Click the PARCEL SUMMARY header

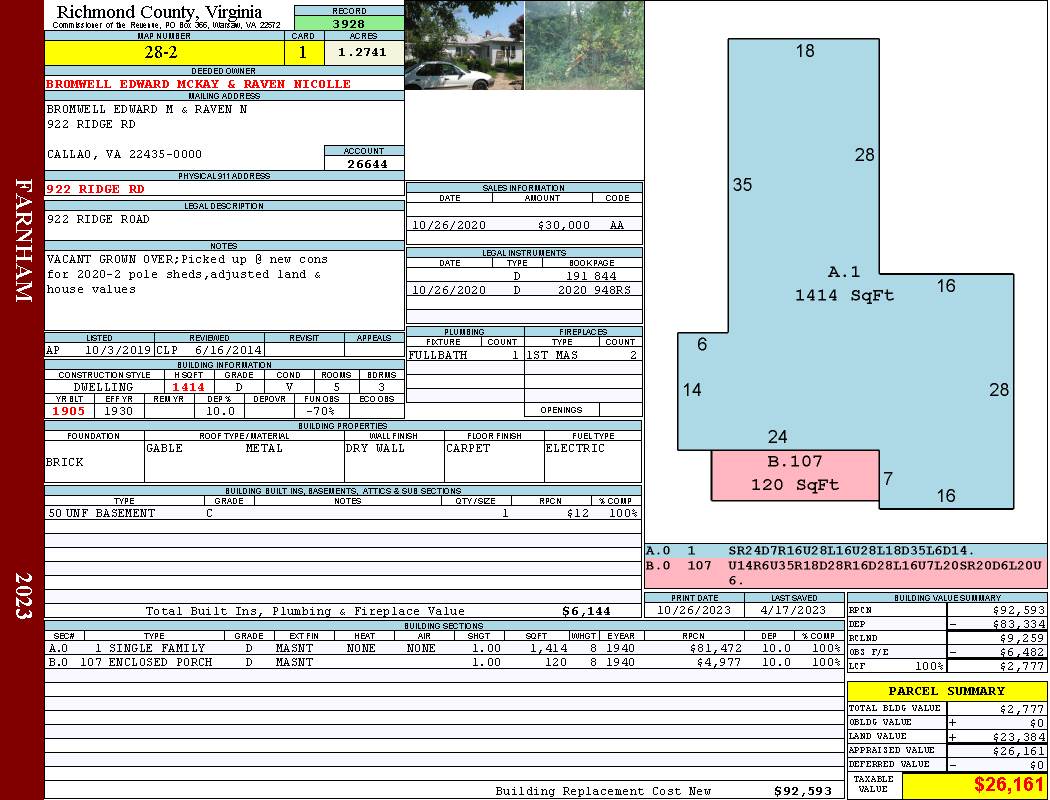pos(946,691)
